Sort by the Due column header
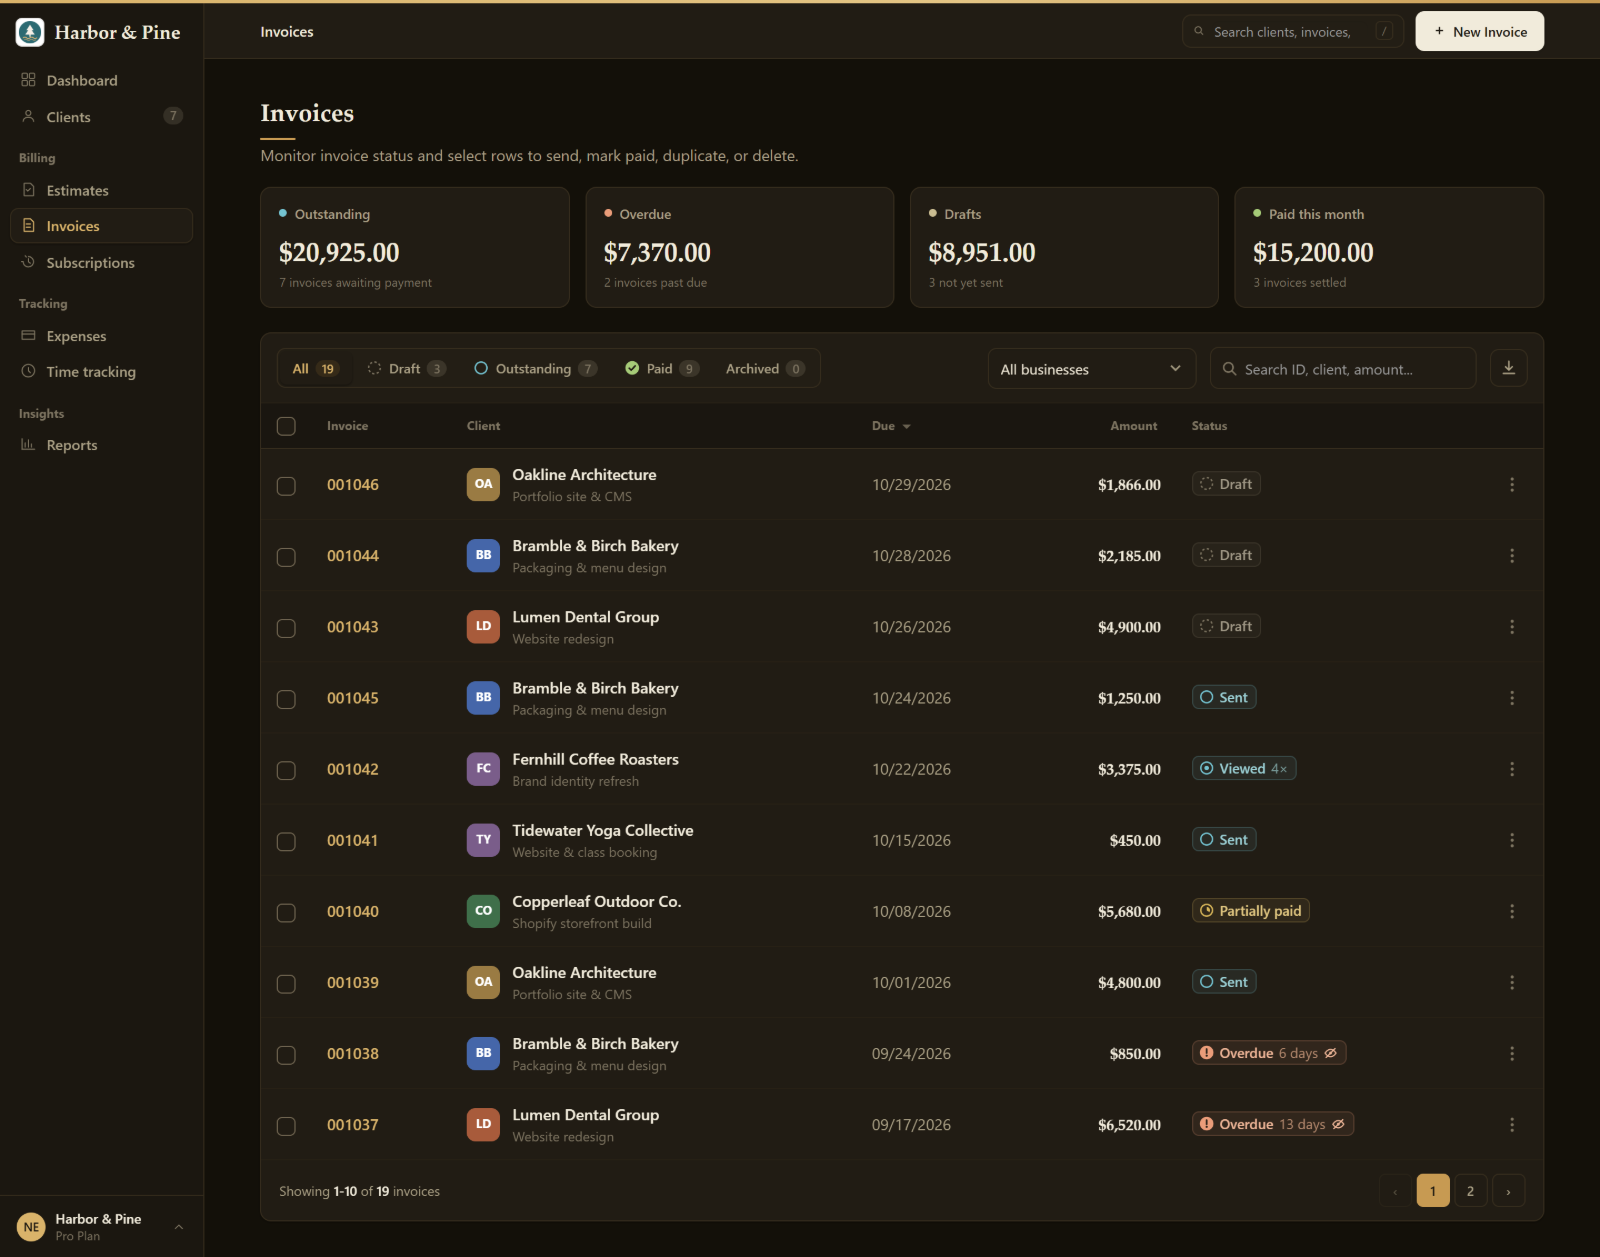1600x1257 pixels. coord(891,426)
